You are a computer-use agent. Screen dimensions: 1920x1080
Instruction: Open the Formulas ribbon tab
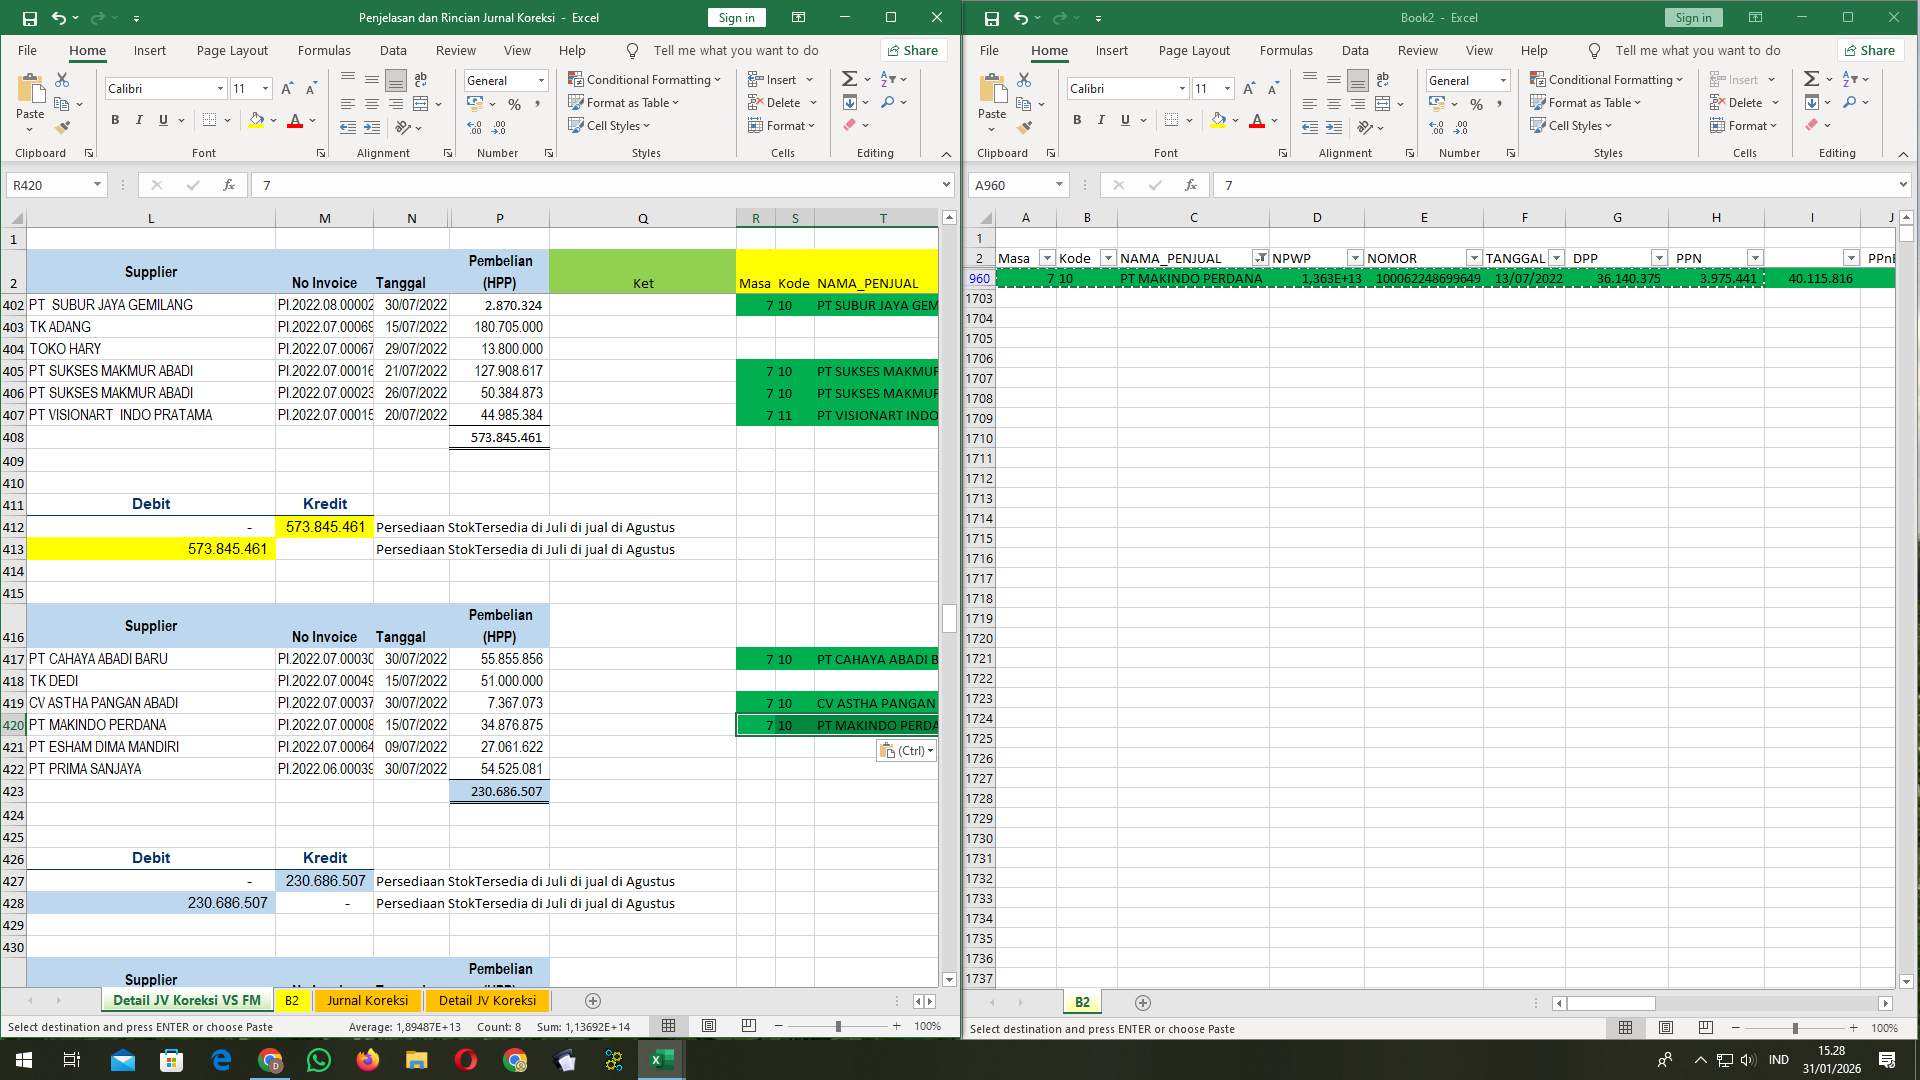[x=324, y=50]
